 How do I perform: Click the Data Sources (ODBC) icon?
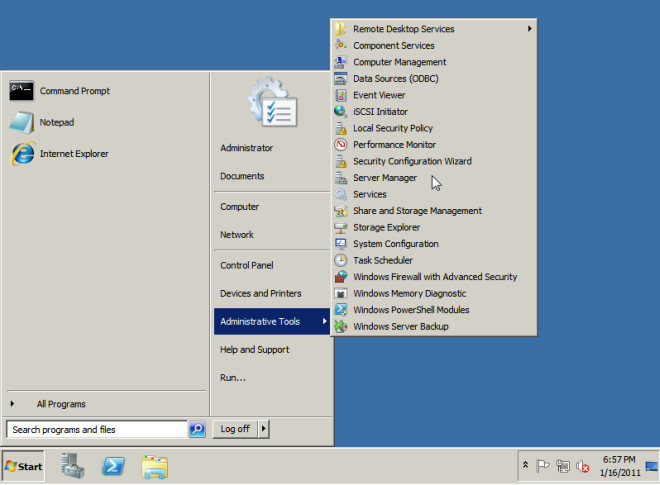click(341, 78)
